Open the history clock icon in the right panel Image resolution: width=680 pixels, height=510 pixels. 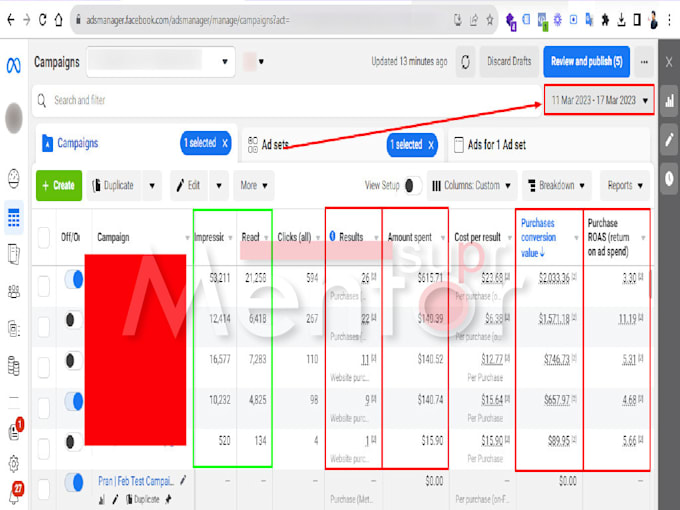[x=670, y=178]
